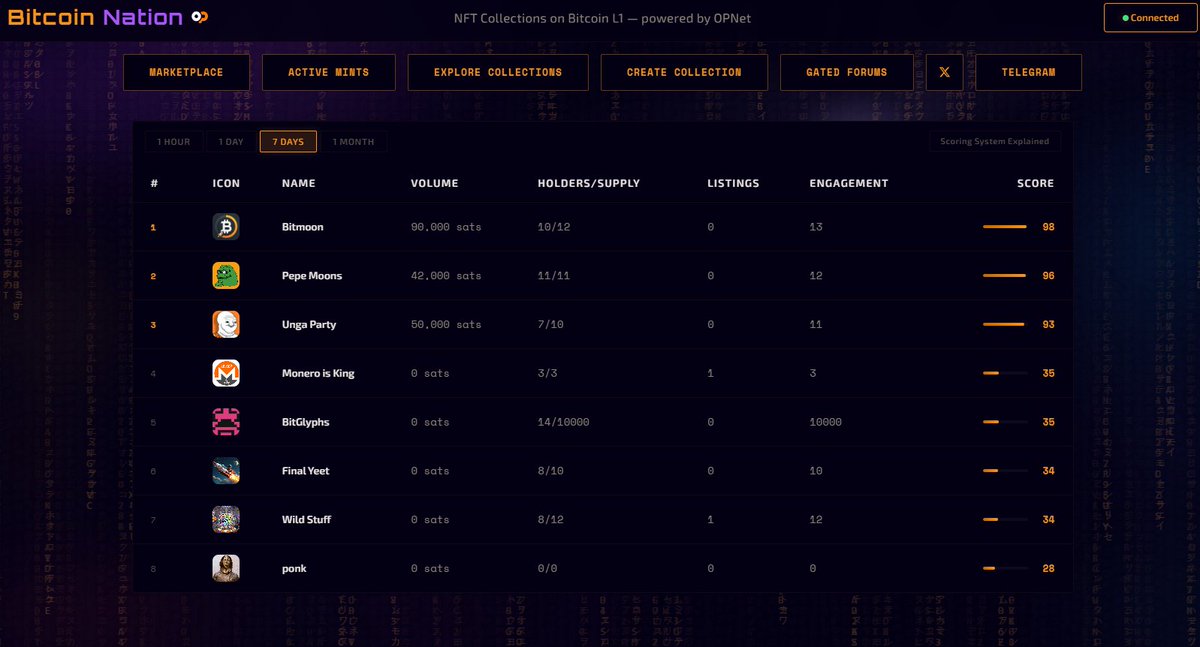The height and width of the screenshot is (647, 1200).
Task: Click the 10000 engagement value
Action: pyautogui.click(x=826, y=422)
